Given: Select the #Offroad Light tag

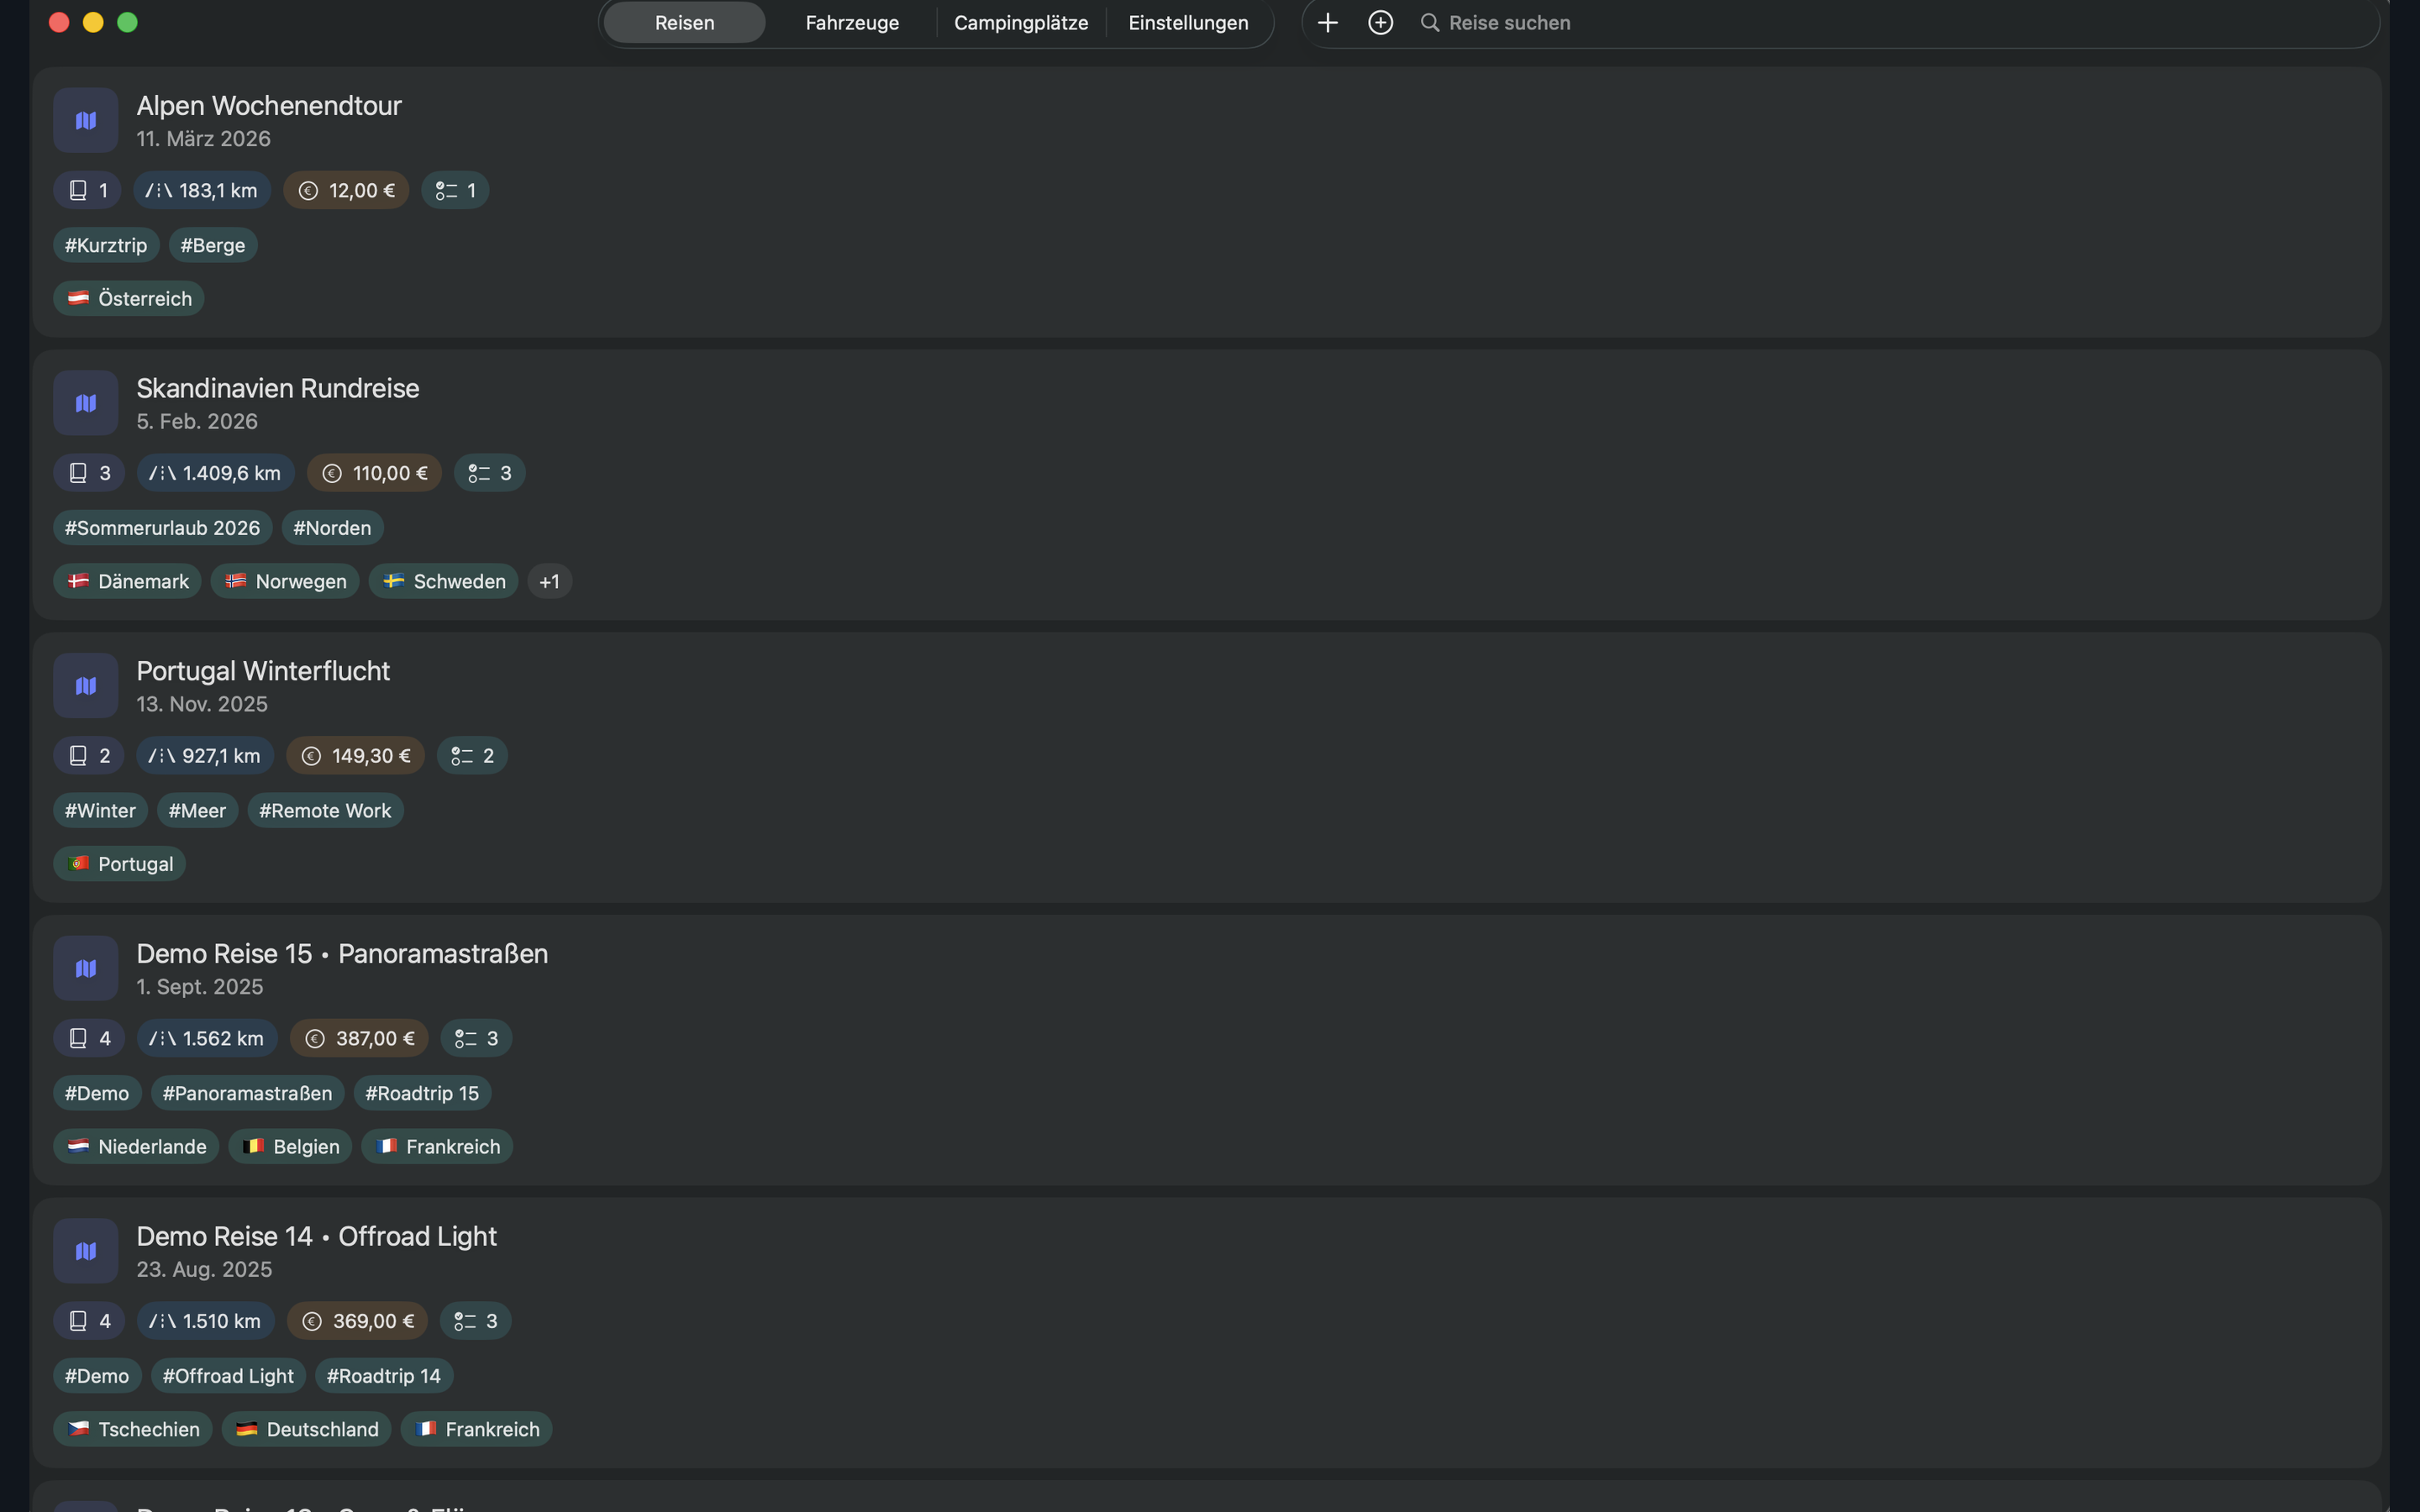Looking at the screenshot, I should click(228, 1376).
